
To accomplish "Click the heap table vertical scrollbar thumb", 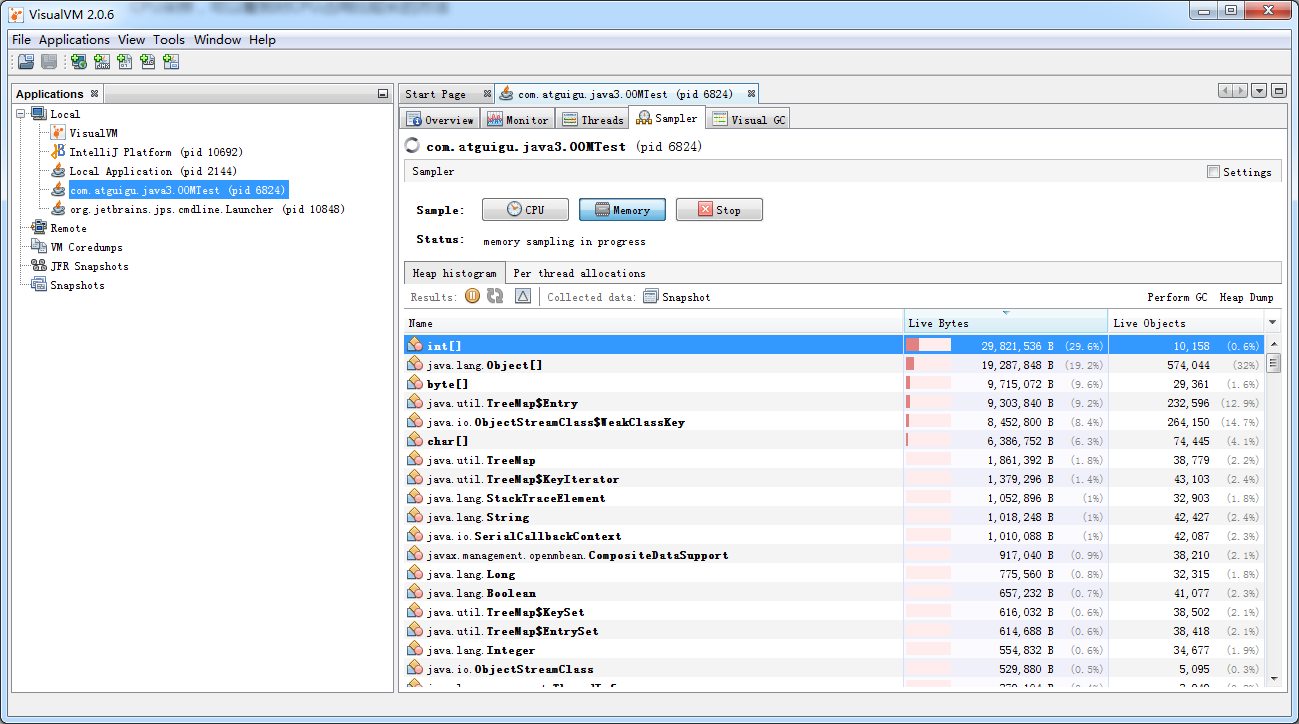I will click(1274, 362).
